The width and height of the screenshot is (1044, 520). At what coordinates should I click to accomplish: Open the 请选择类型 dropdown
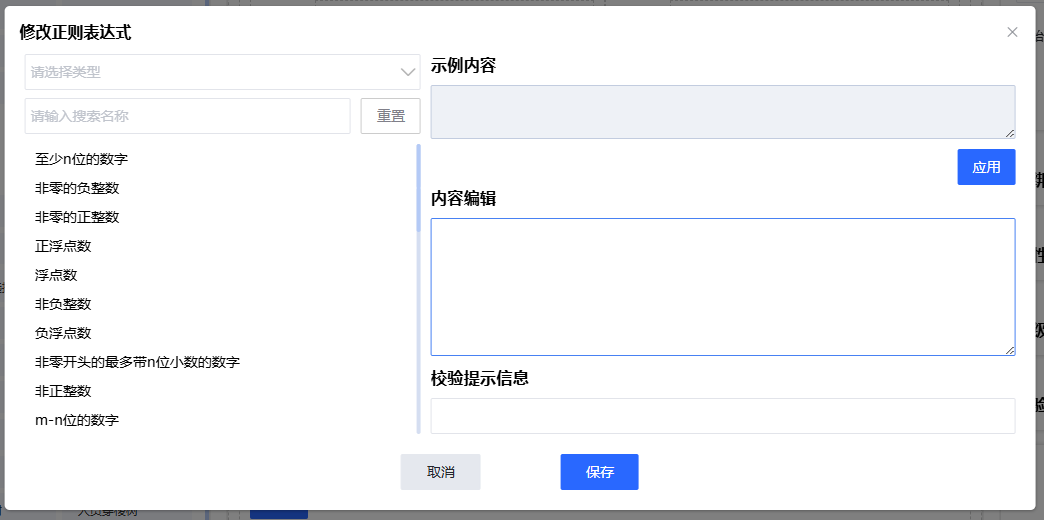(x=210, y=72)
